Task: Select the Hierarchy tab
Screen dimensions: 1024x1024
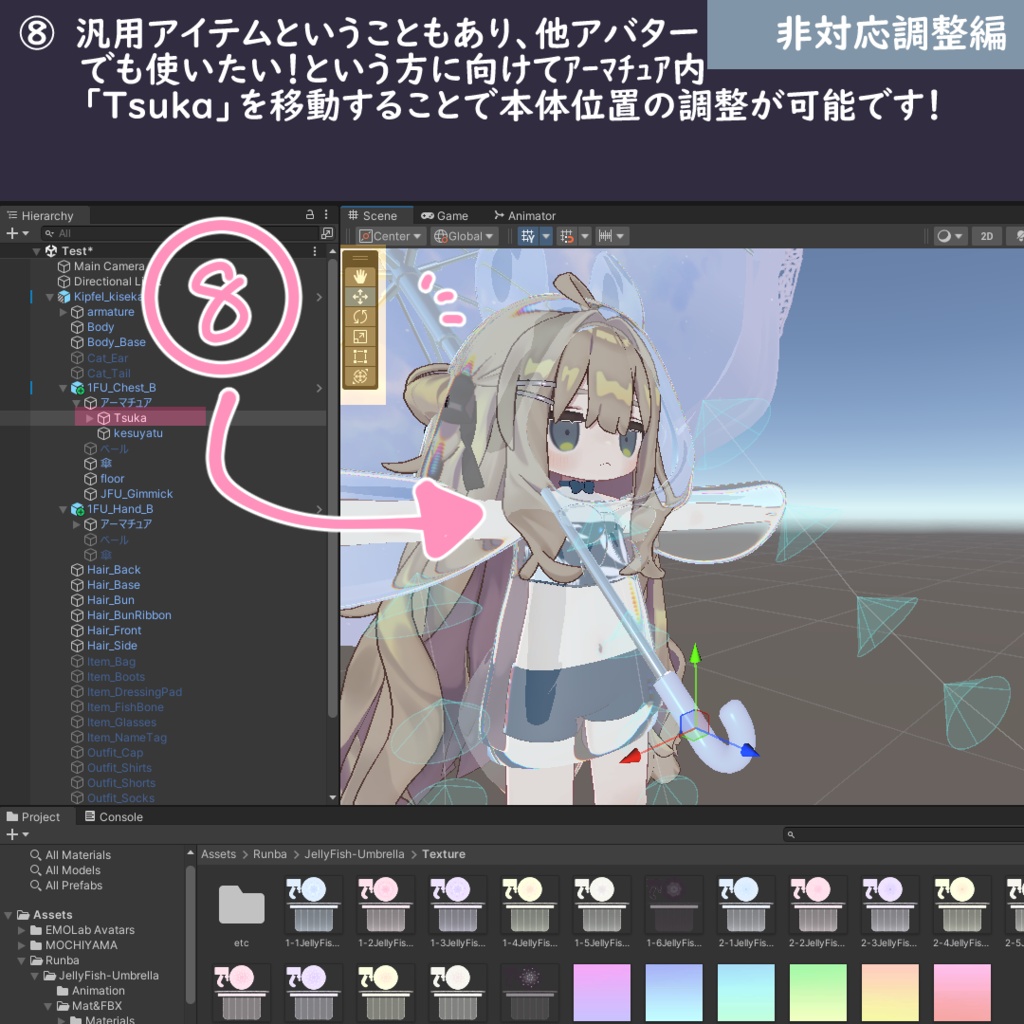Action: click(x=40, y=216)
